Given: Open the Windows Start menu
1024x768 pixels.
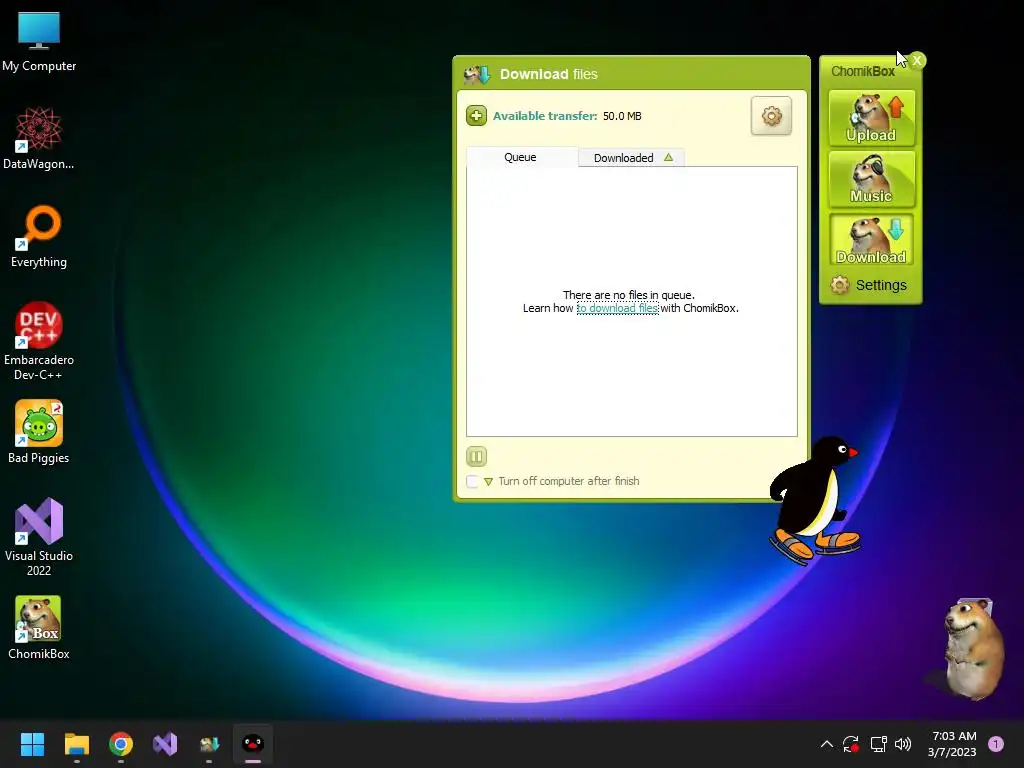Looking at the screenshot, I should pos(32,744).
